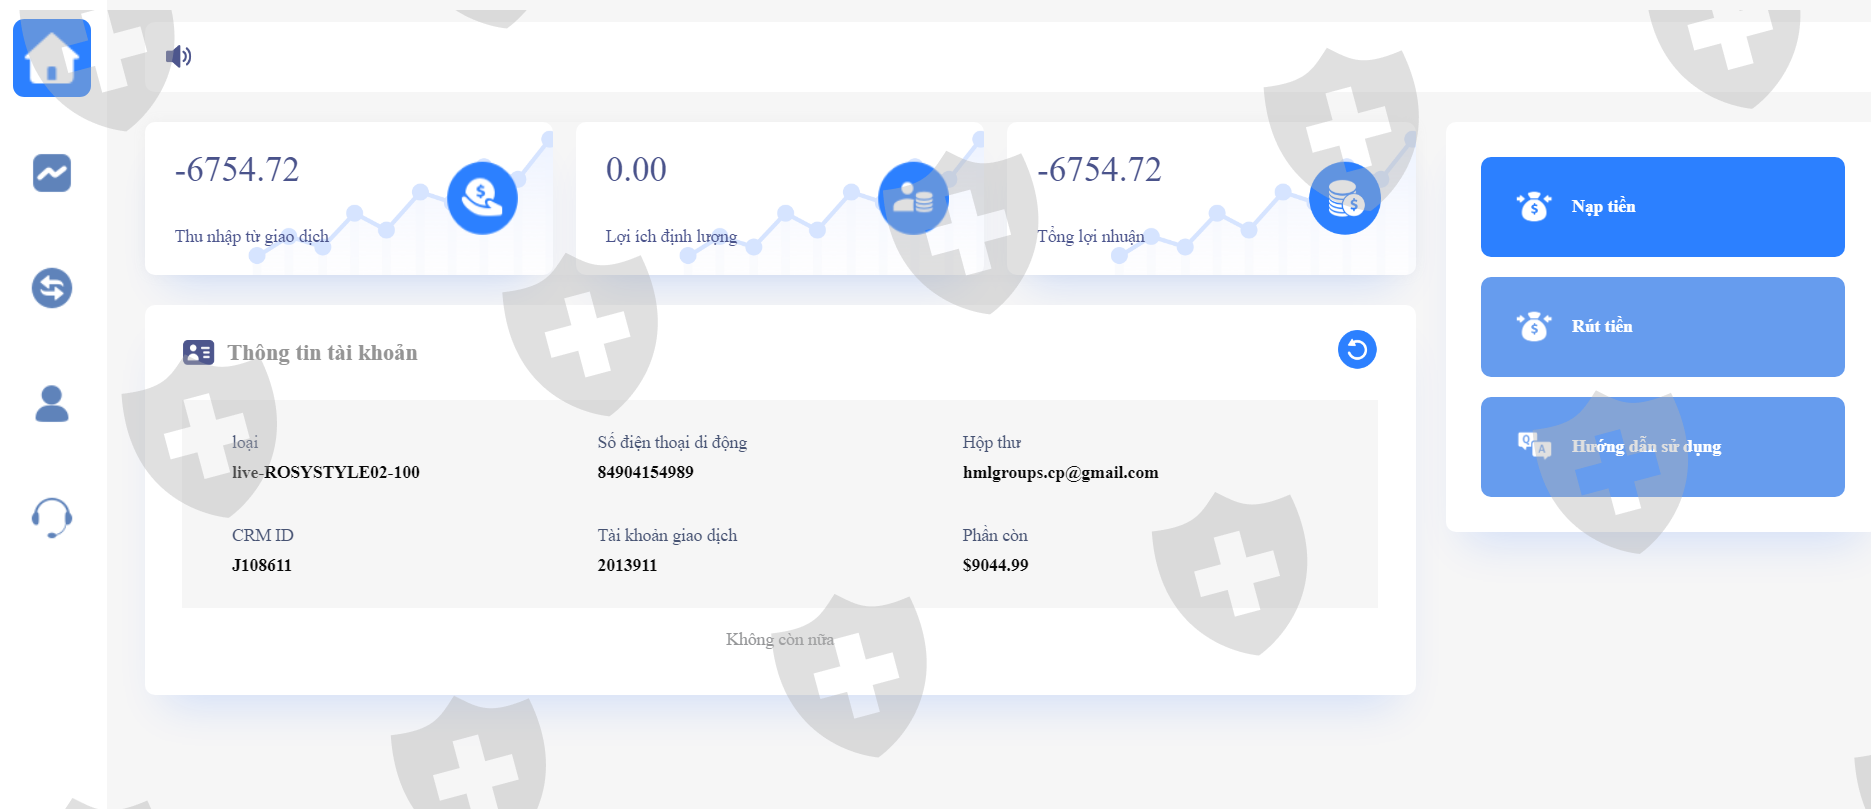Click the Không còn nữa footer text
Image resolution: width=1871 pixels, height=809 pixels.
(x=780, y=639)
